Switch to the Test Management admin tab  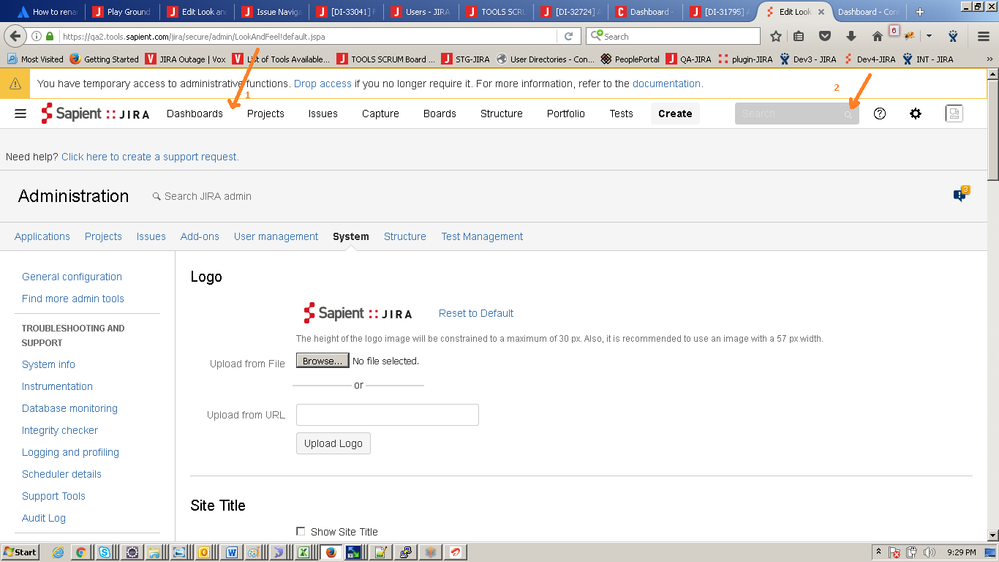pos(482,236)
